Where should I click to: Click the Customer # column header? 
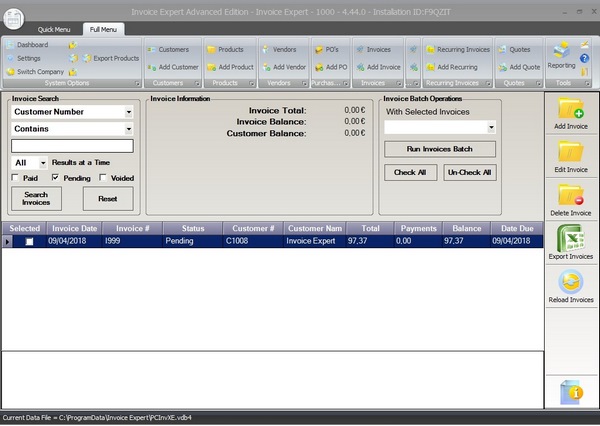[x=253, y=229]
